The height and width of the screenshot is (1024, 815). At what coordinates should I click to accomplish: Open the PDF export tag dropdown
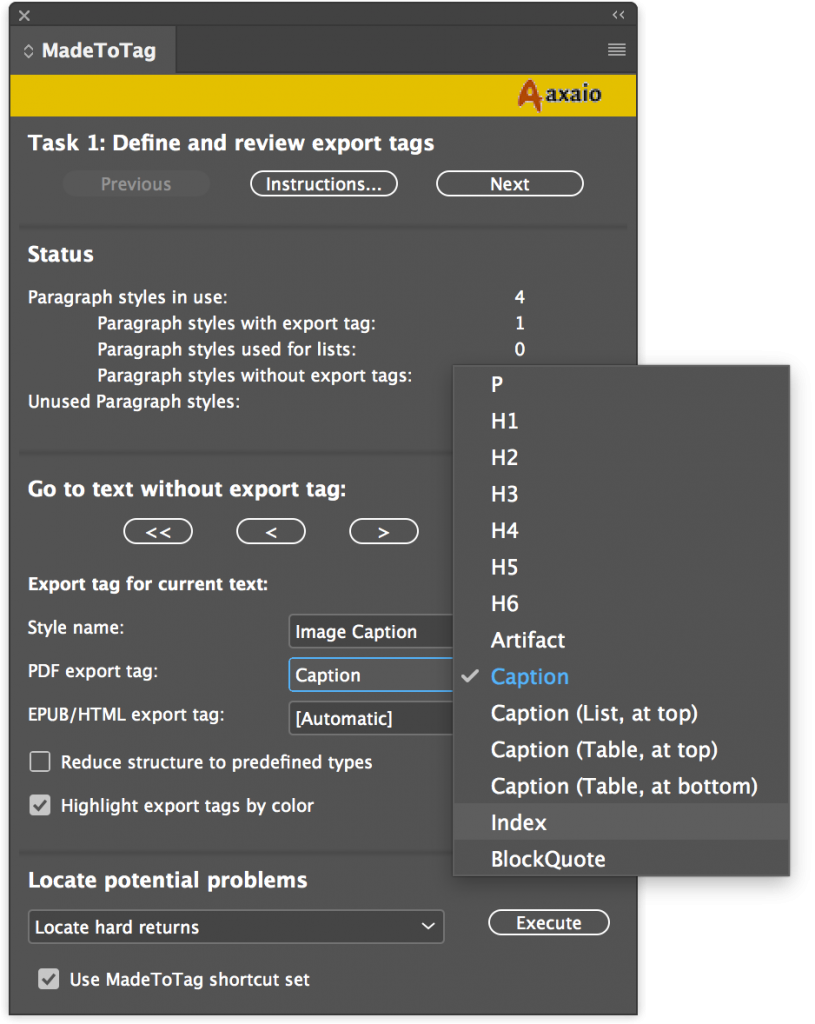tap(371, 675)
